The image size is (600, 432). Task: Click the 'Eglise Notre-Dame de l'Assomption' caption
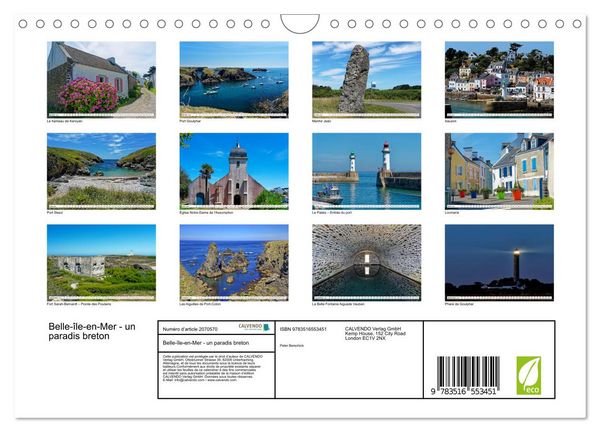pos(206,213)
